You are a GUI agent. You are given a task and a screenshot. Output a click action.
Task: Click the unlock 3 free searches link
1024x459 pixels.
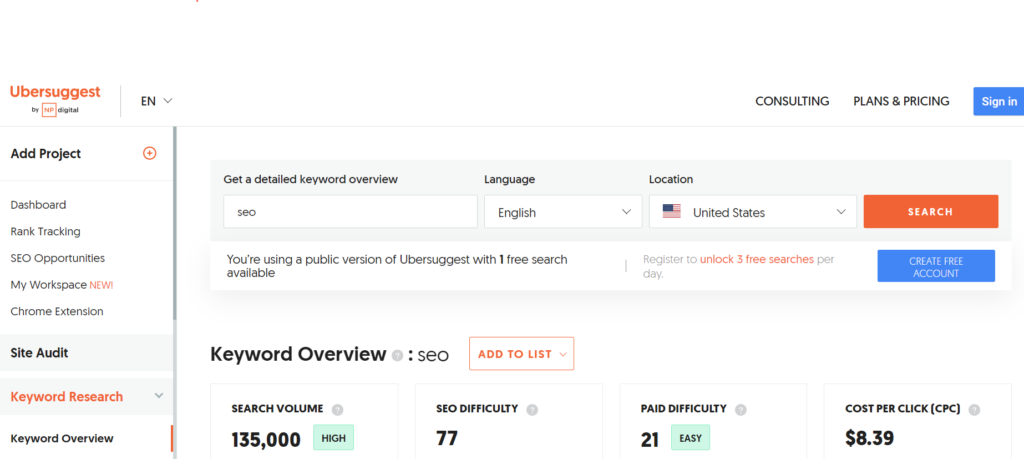756,259
